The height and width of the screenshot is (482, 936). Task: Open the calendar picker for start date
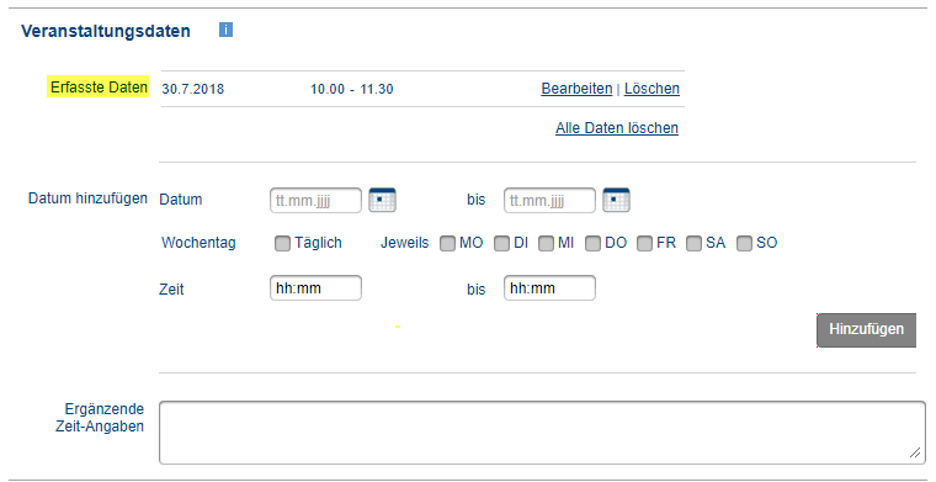click(x=382, y=199)
